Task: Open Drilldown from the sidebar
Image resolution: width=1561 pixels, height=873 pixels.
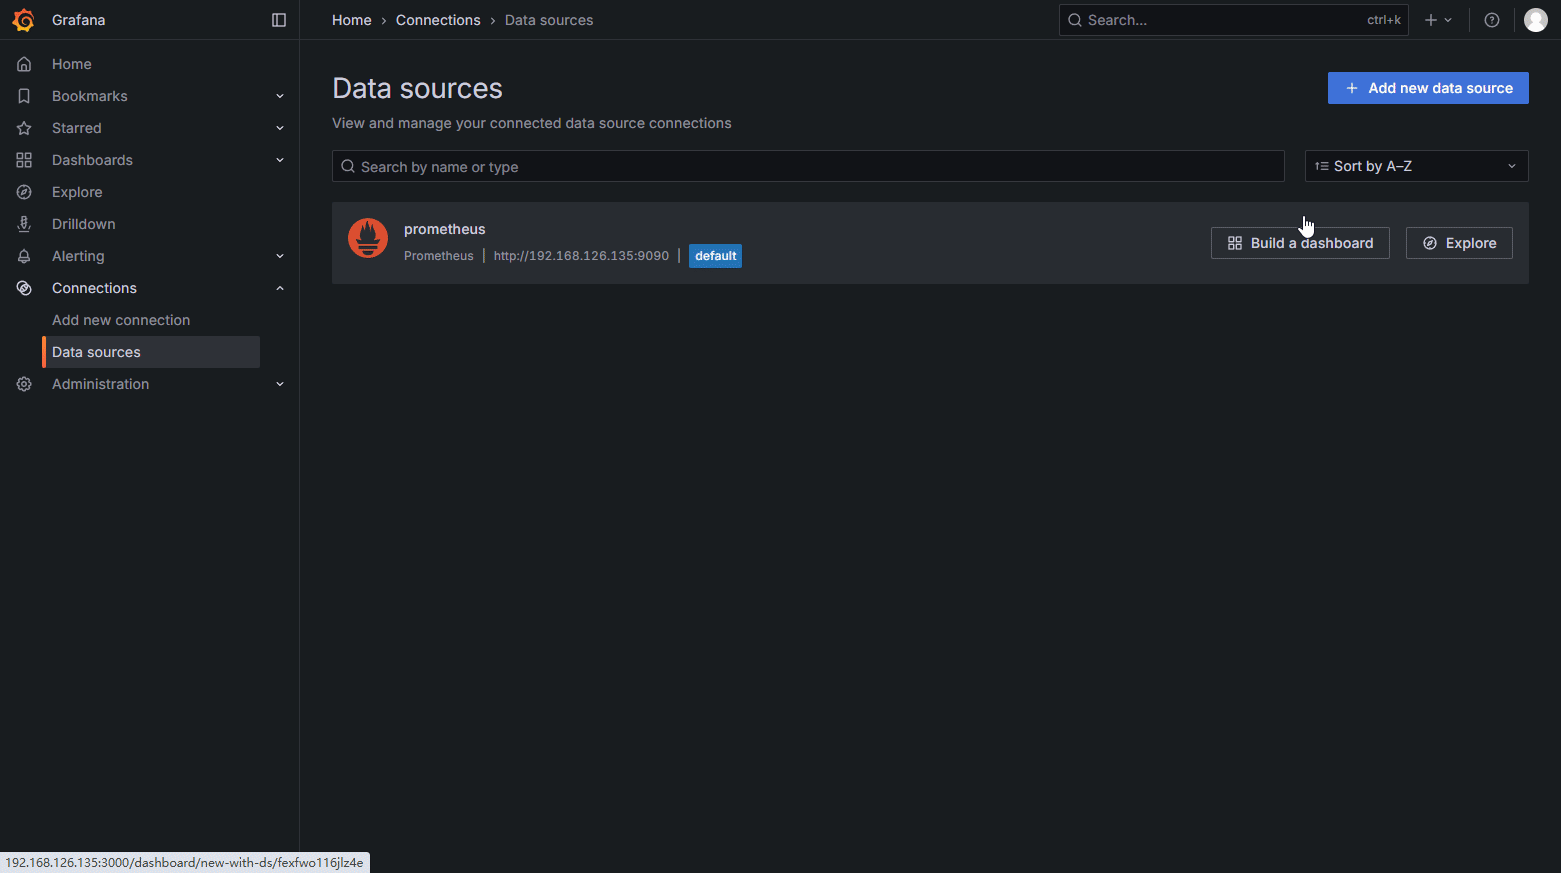Action: coord(83,224)
